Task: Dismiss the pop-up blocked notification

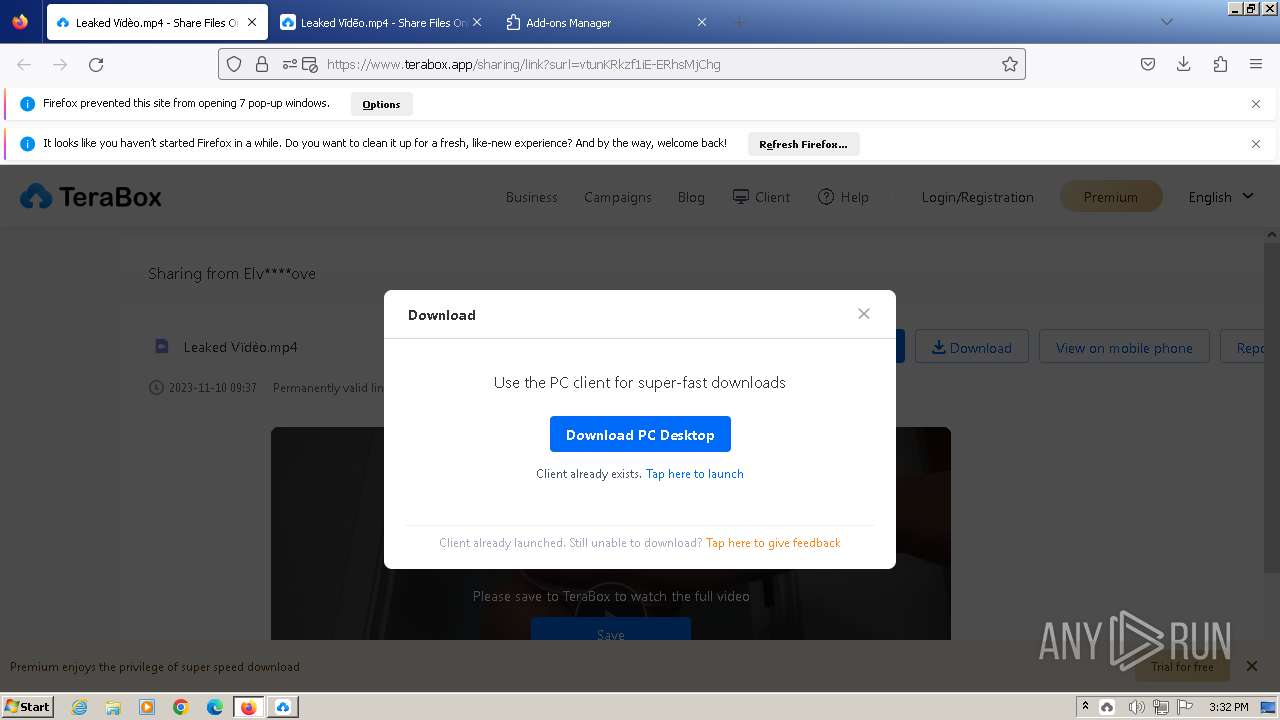Action: pos(1256,104)
